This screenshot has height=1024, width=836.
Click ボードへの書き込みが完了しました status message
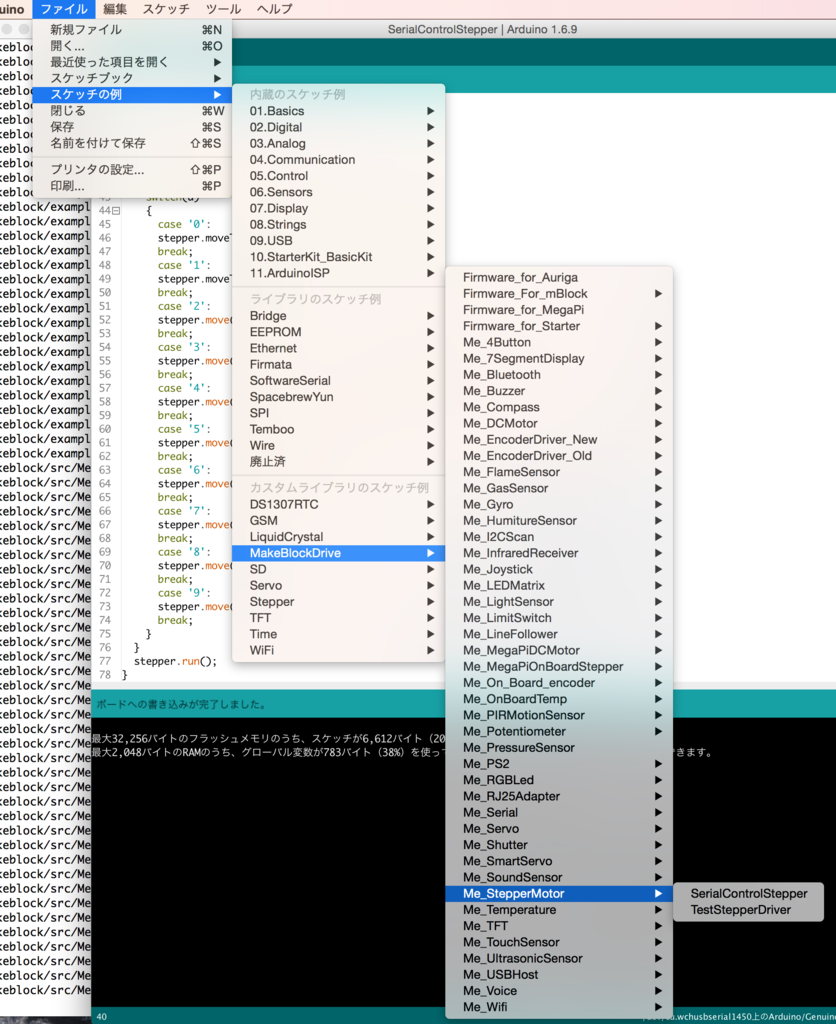pos(181,705)
